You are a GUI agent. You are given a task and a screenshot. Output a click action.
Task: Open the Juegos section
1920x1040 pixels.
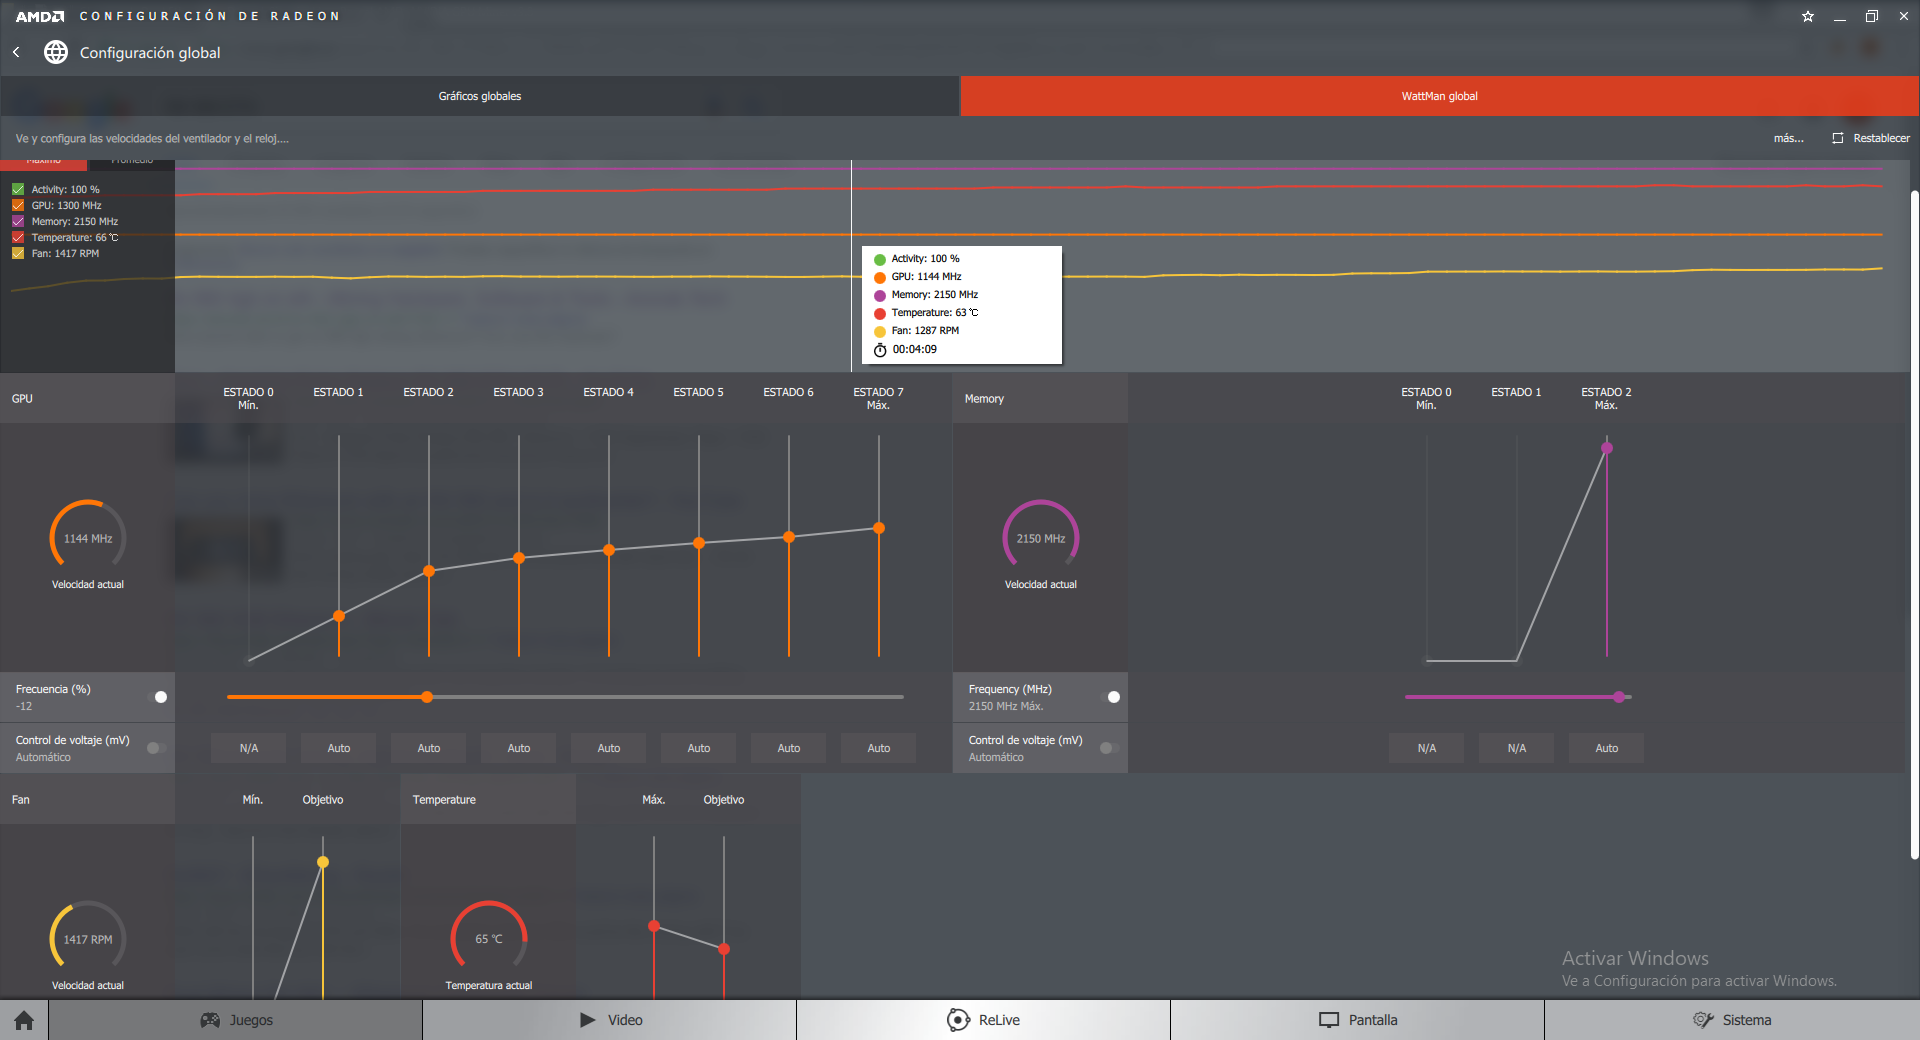pyautogui.click(x=236, y=1020)
